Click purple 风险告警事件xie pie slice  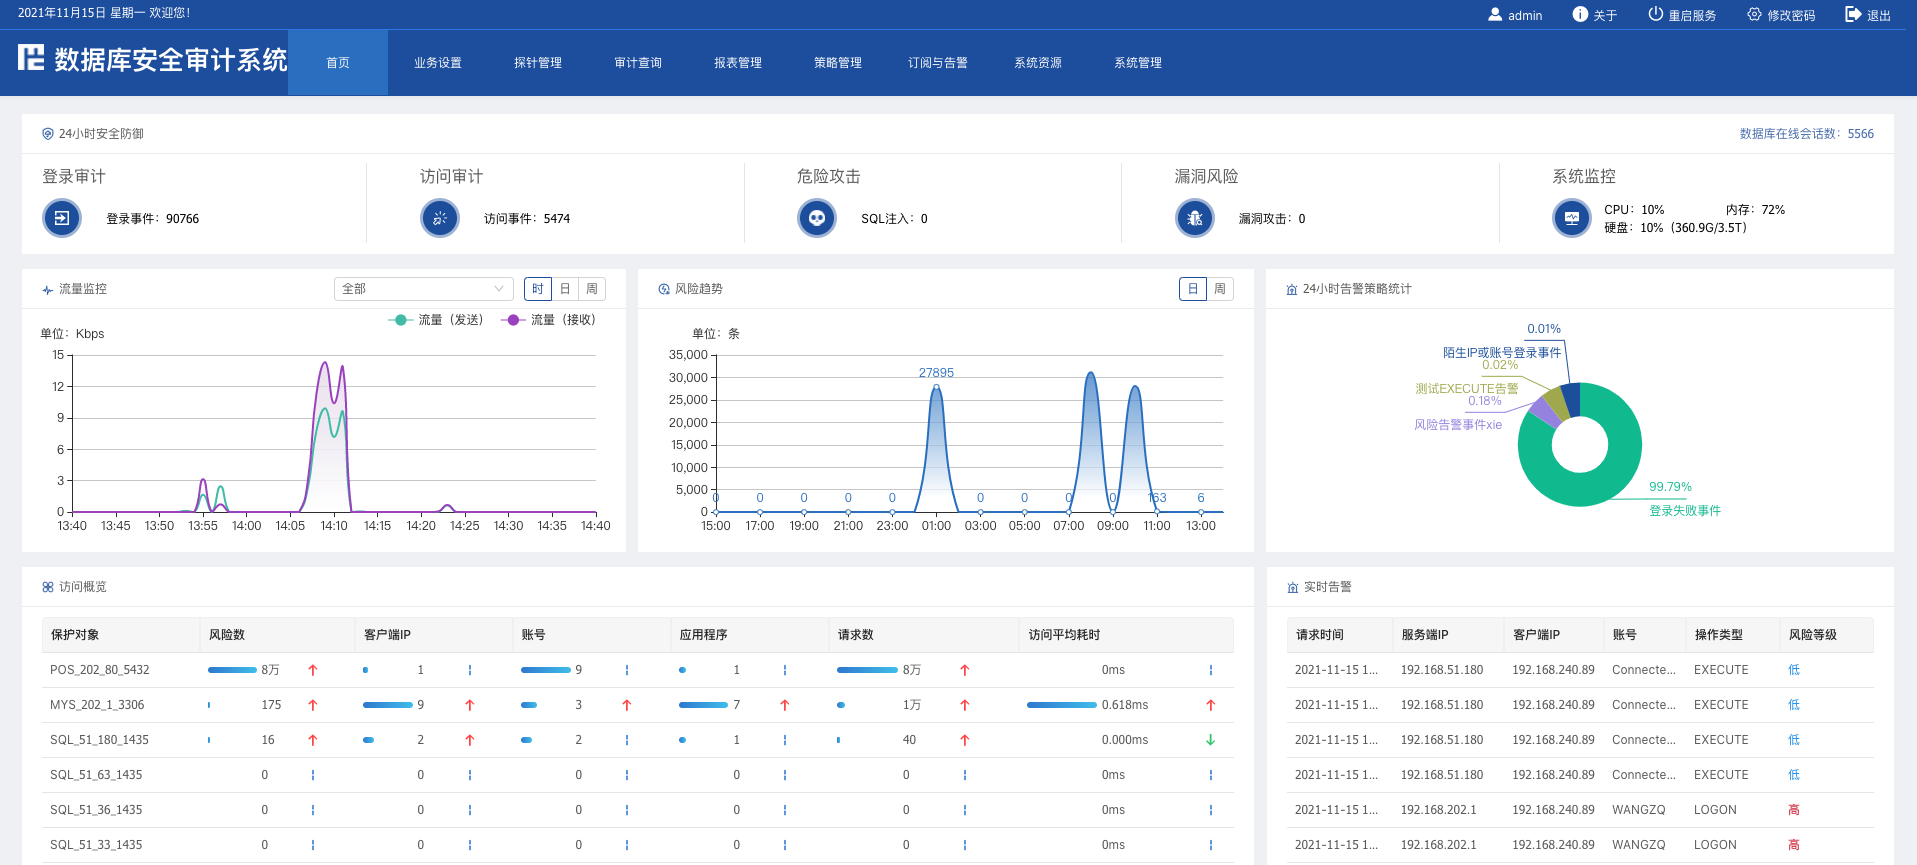tap(1545, 413)
